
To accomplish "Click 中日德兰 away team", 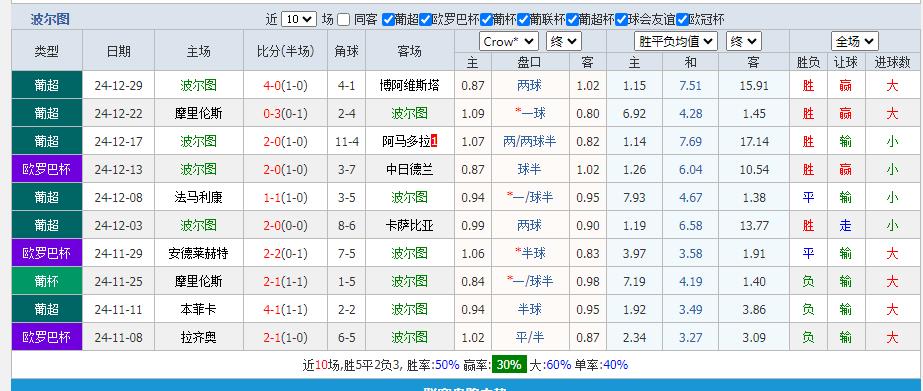I will click(x=410, y=170).
